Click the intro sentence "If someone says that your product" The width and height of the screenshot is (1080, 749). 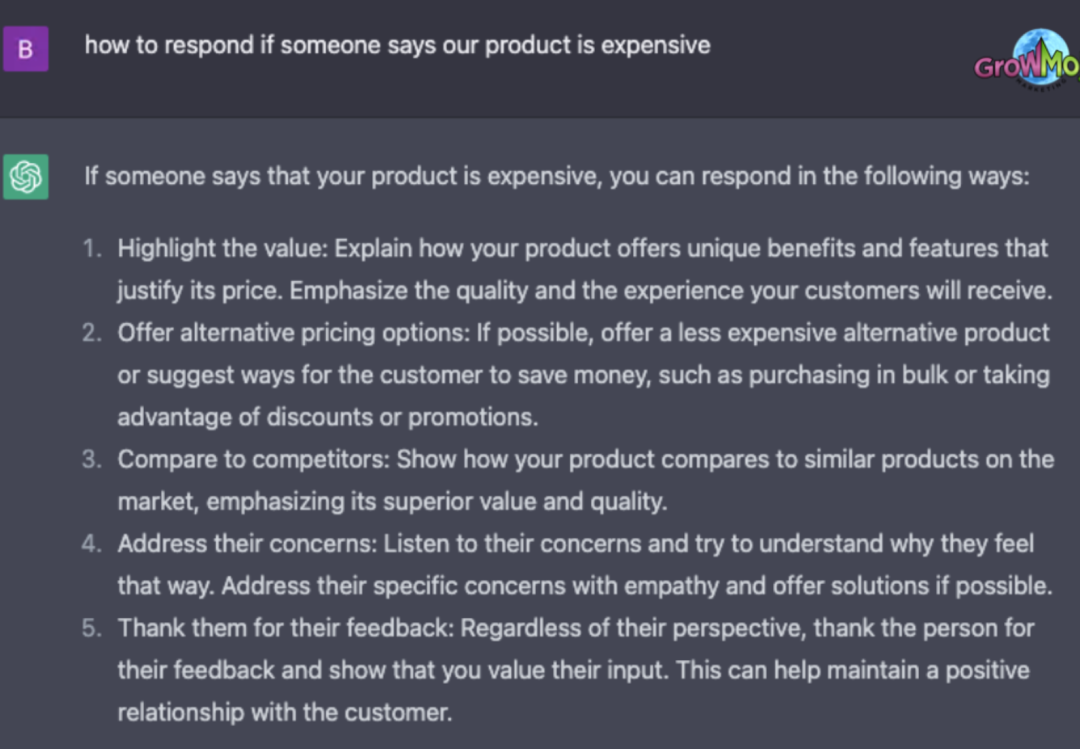[x=556, y=176]
